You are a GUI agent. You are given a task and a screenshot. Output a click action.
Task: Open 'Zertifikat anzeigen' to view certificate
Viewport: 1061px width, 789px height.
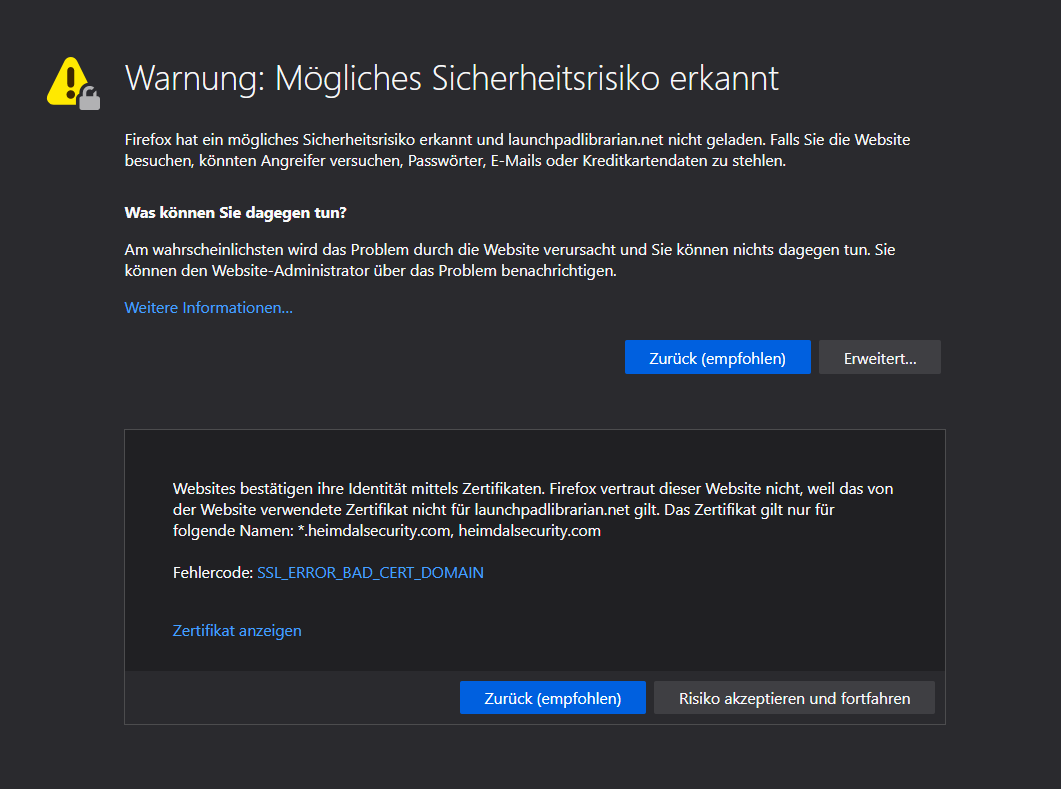click(x=237, y=631)
